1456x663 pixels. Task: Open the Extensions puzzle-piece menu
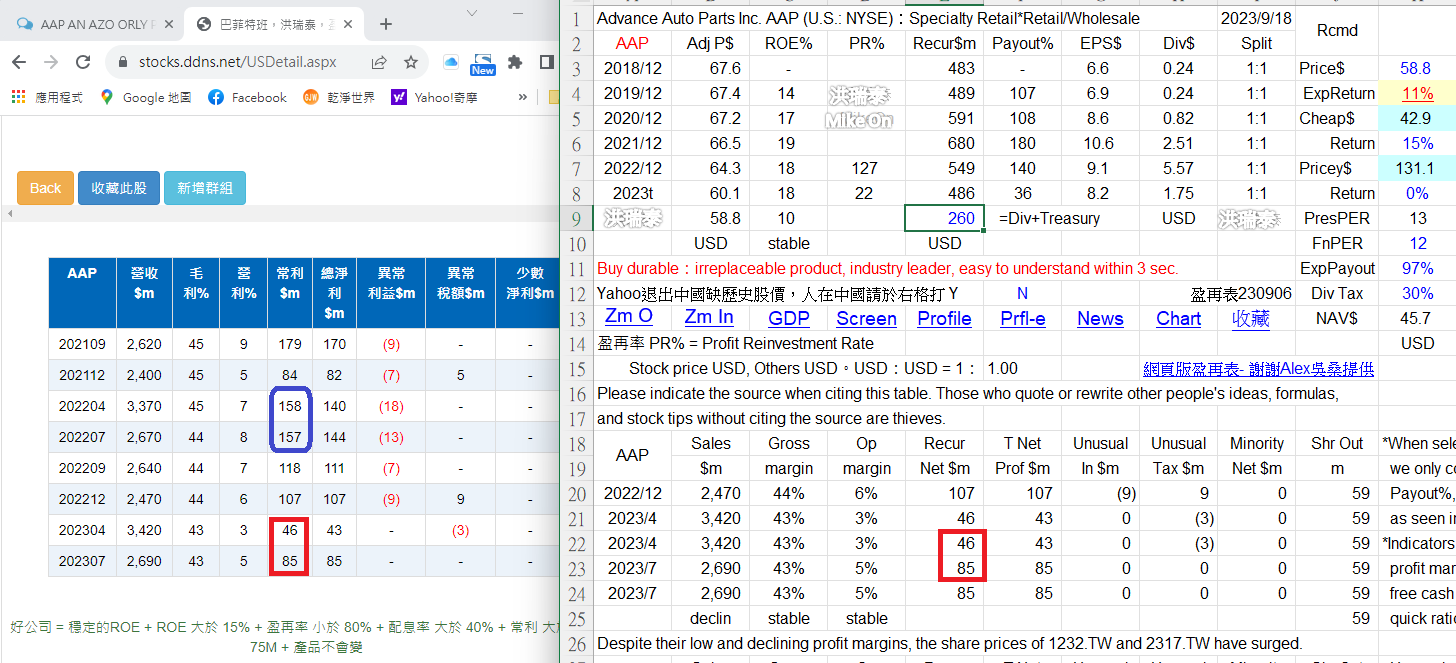[x=515, y=62]
